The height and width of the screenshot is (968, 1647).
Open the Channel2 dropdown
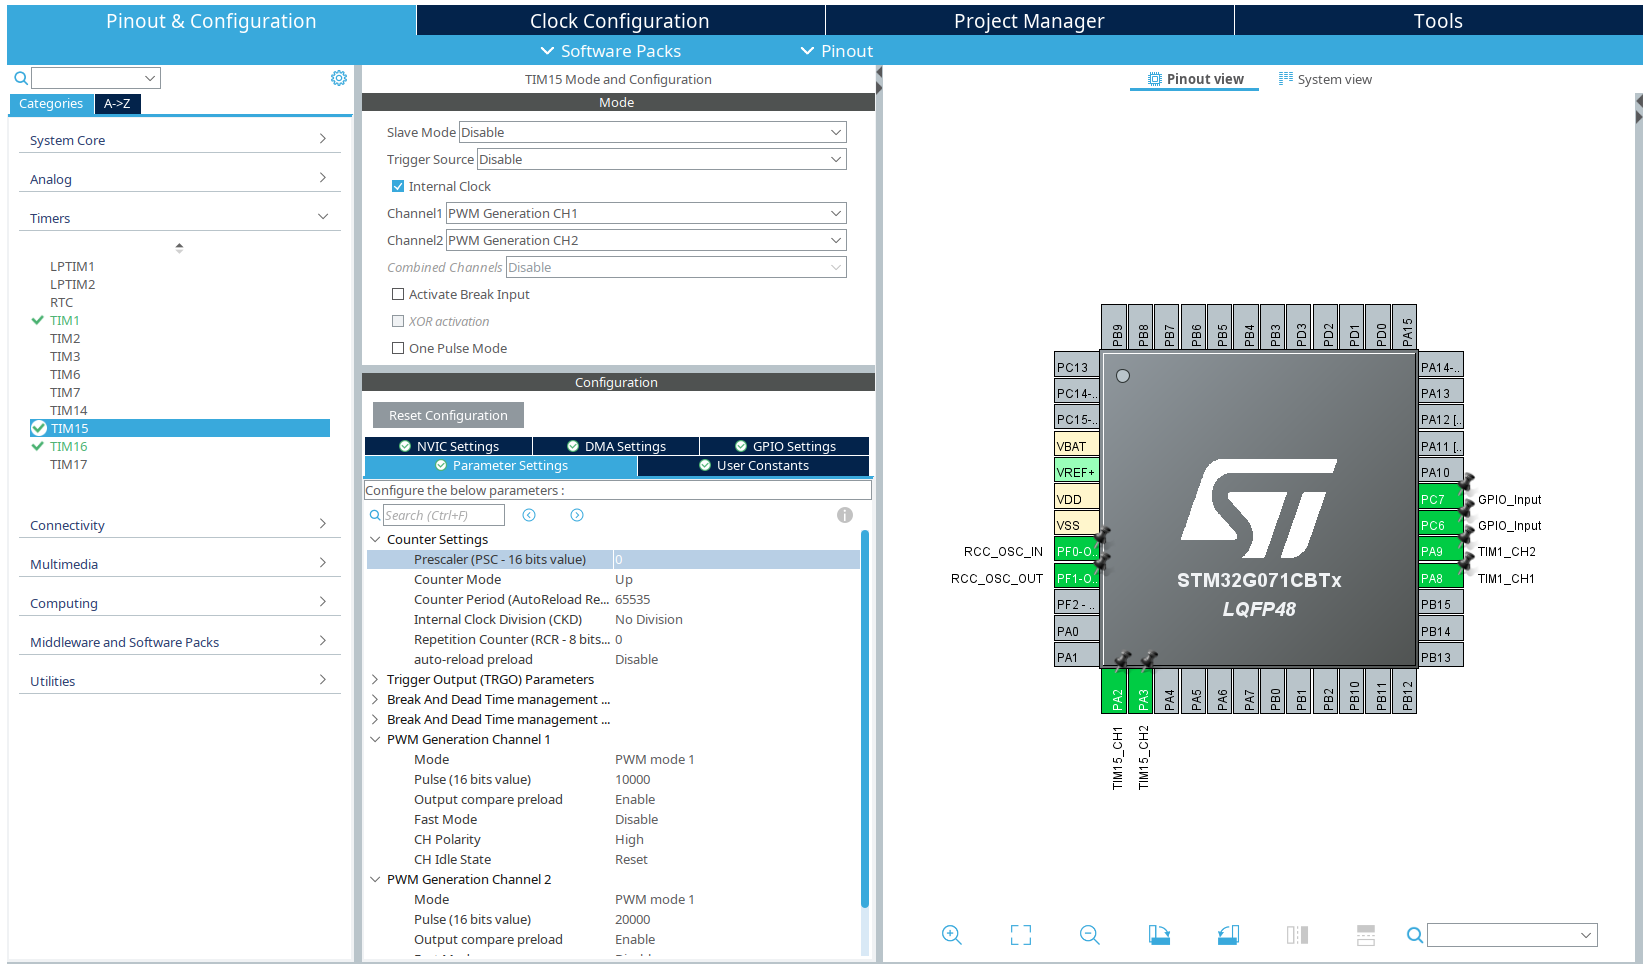click(x=646, y=240)
